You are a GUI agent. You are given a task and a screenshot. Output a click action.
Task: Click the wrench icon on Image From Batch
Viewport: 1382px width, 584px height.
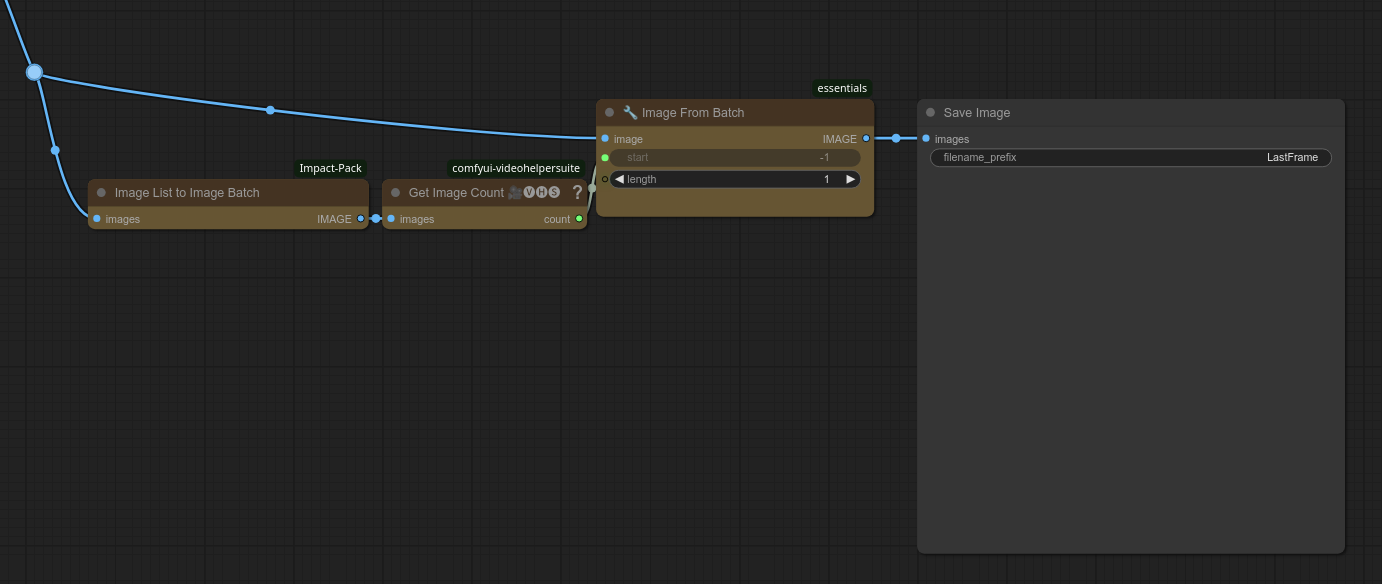pyautogui.click(x=630, y=113)
